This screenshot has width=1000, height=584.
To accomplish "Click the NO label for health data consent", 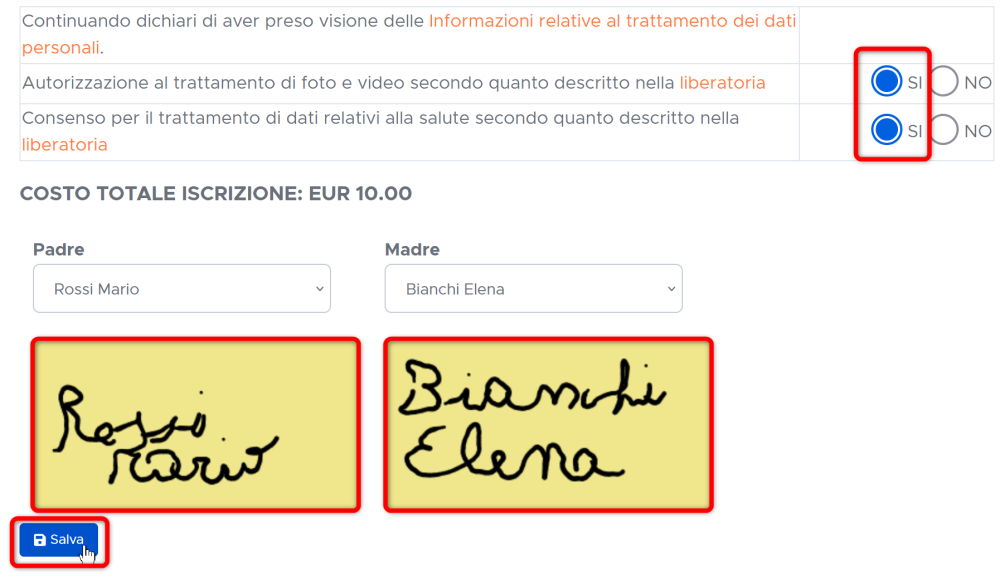I will tap(978, 131).
